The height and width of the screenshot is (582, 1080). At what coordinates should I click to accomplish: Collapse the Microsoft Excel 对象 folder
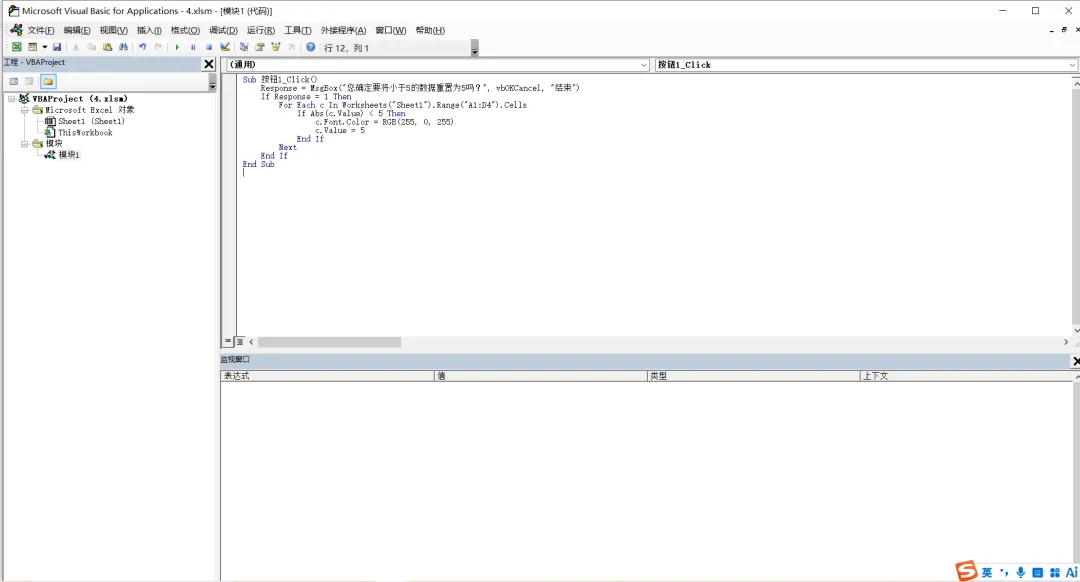pos(25,110)
